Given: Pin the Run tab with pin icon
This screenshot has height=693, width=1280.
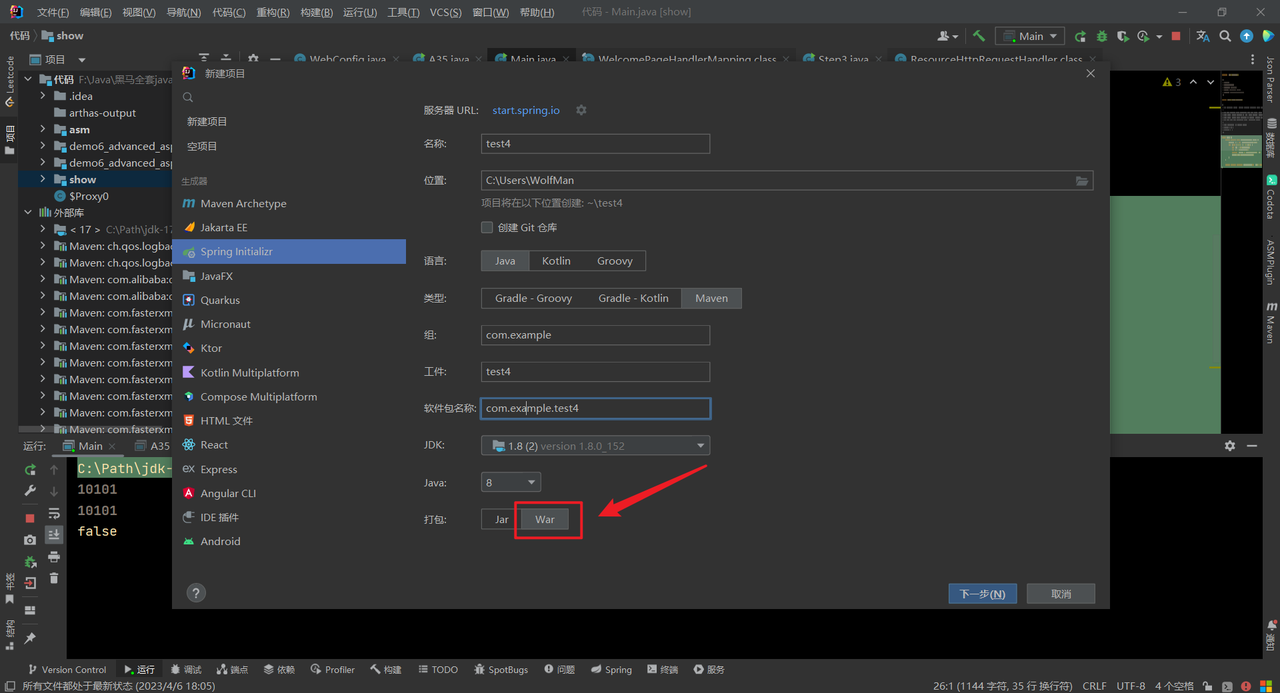Looking at the screenshot, I should [x=30, y=638].
